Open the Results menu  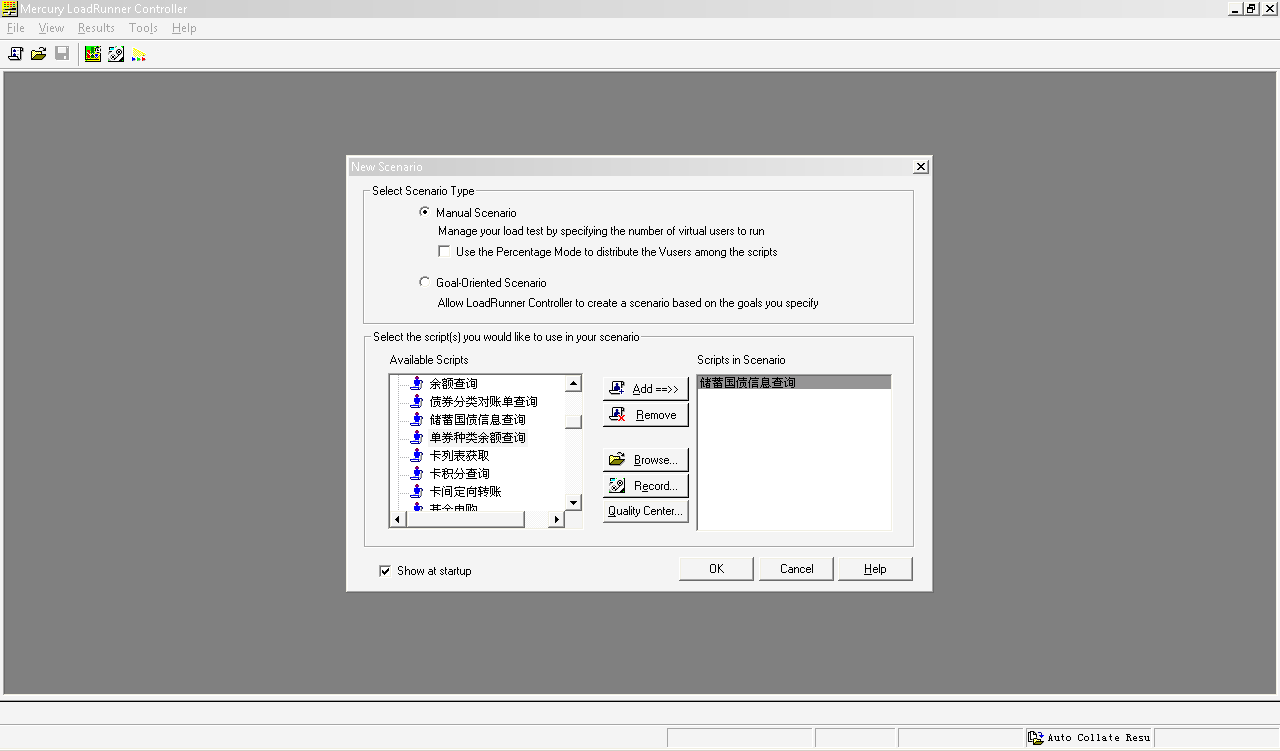pos(96,28)
